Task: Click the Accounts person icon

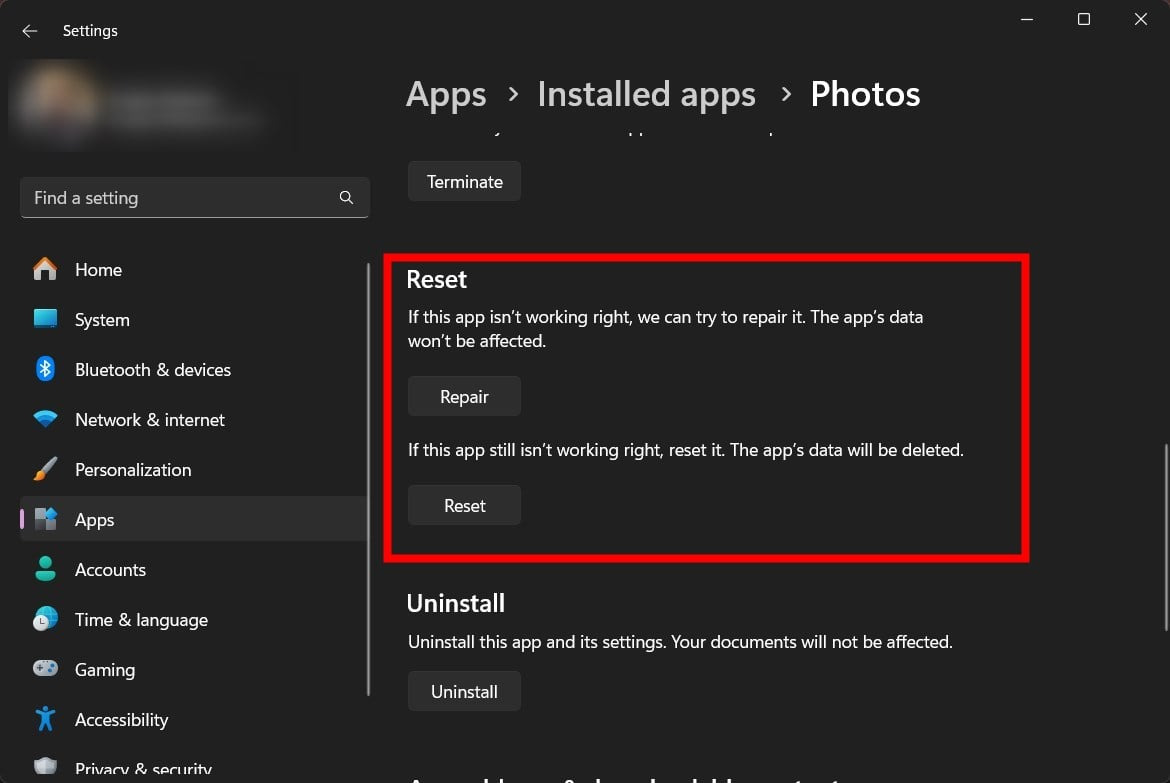Action: click(x=45, y=569)
